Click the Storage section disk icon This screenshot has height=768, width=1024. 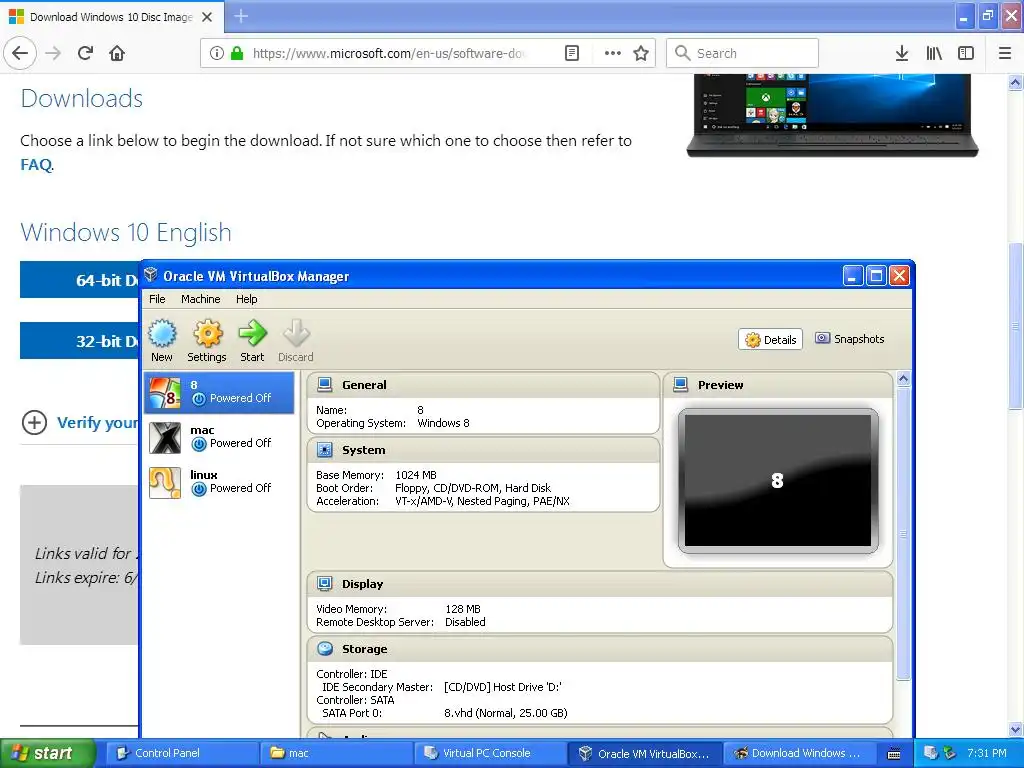(325, 648)
